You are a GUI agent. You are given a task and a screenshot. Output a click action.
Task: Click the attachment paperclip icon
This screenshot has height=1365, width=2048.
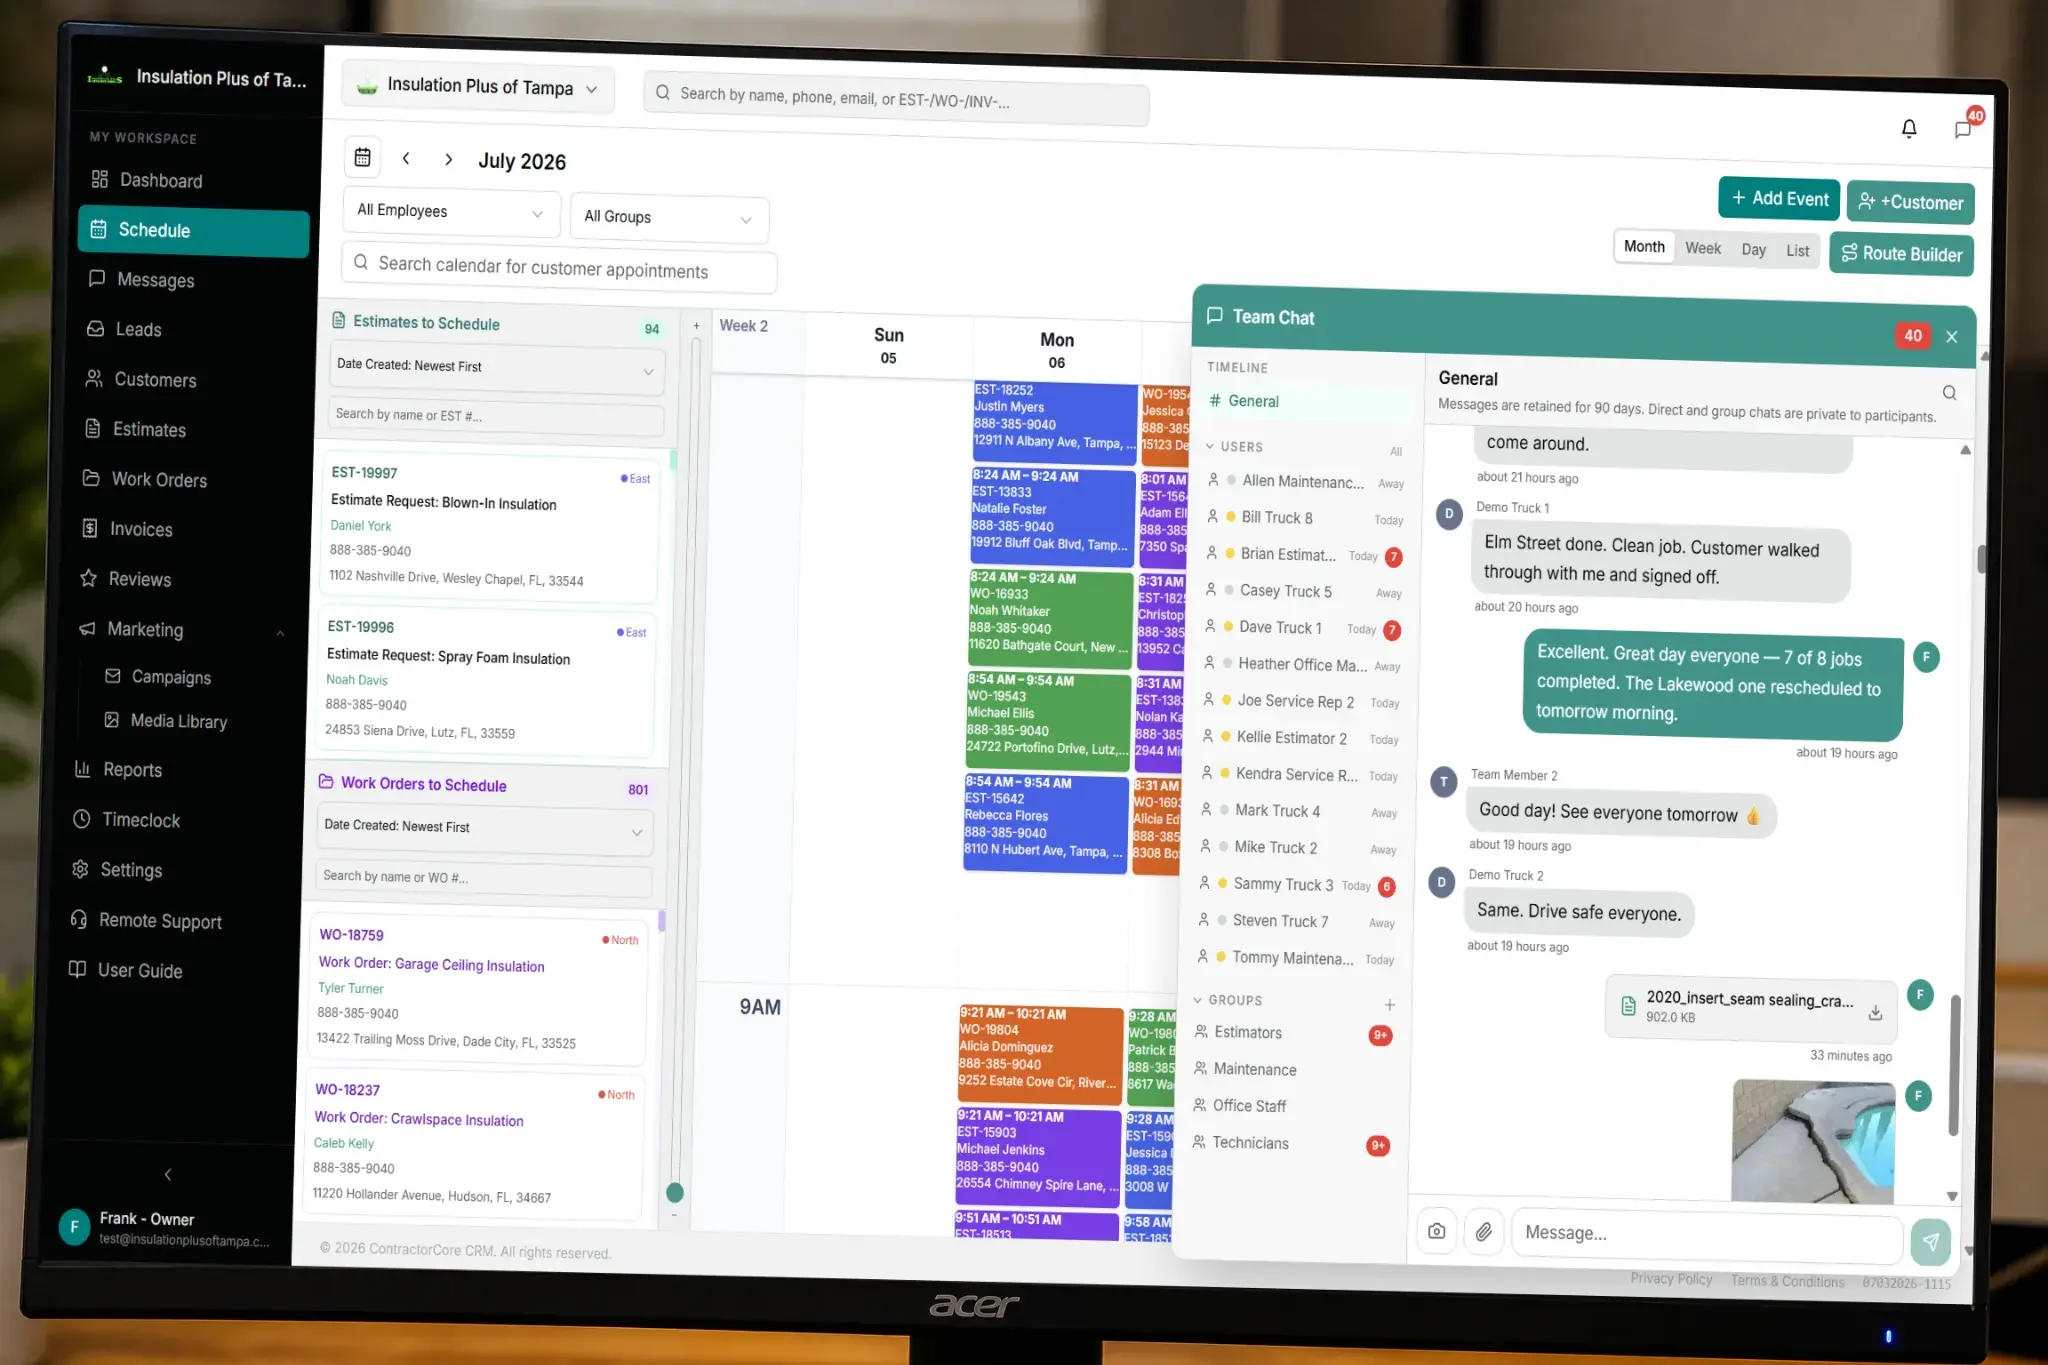point(1484,1232)
